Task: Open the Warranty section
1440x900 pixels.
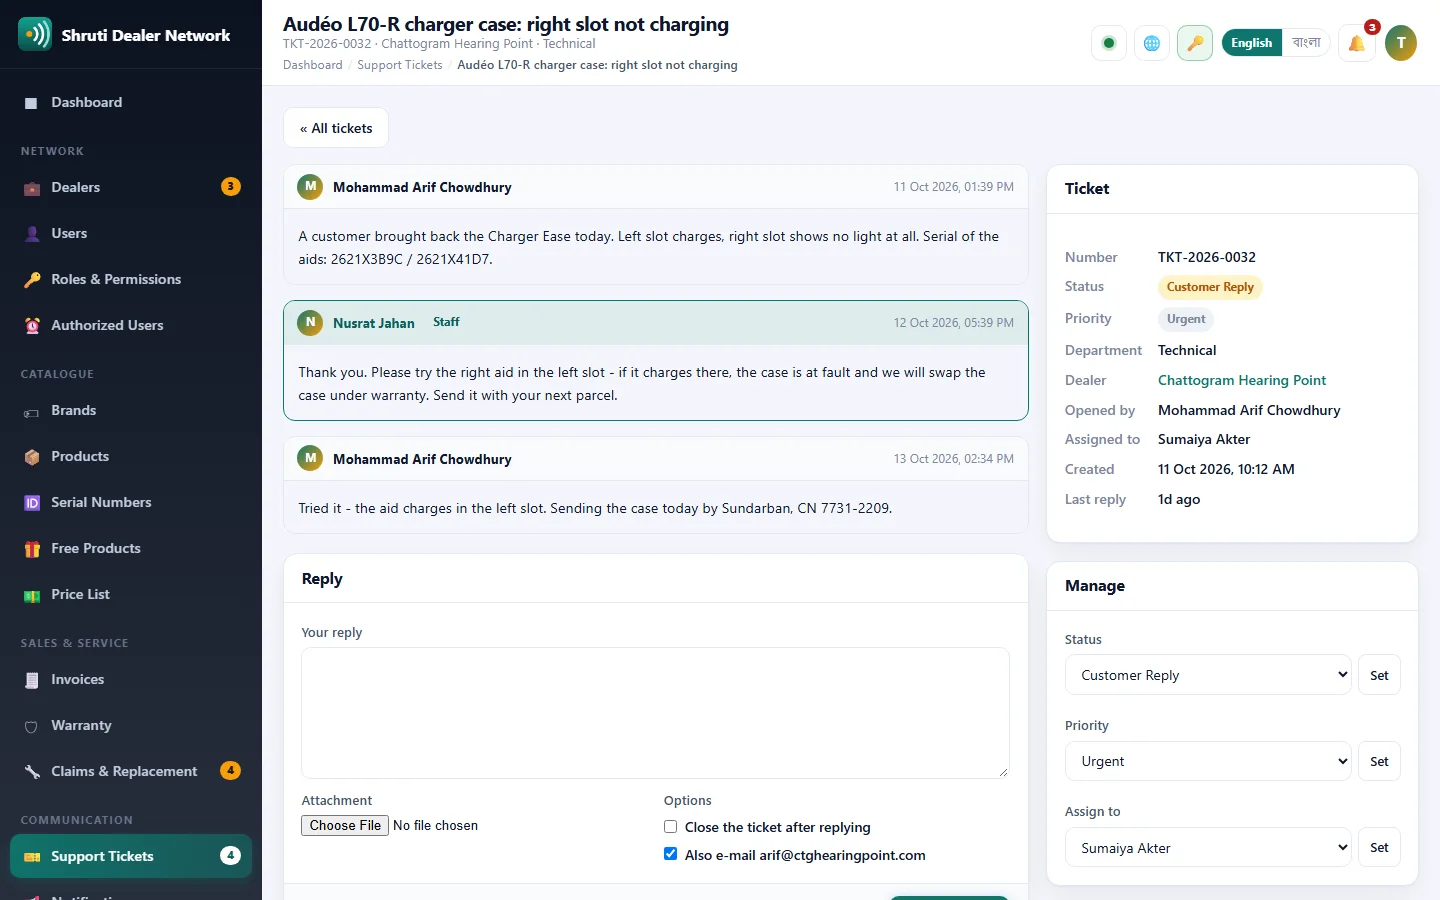Action: 131,725
